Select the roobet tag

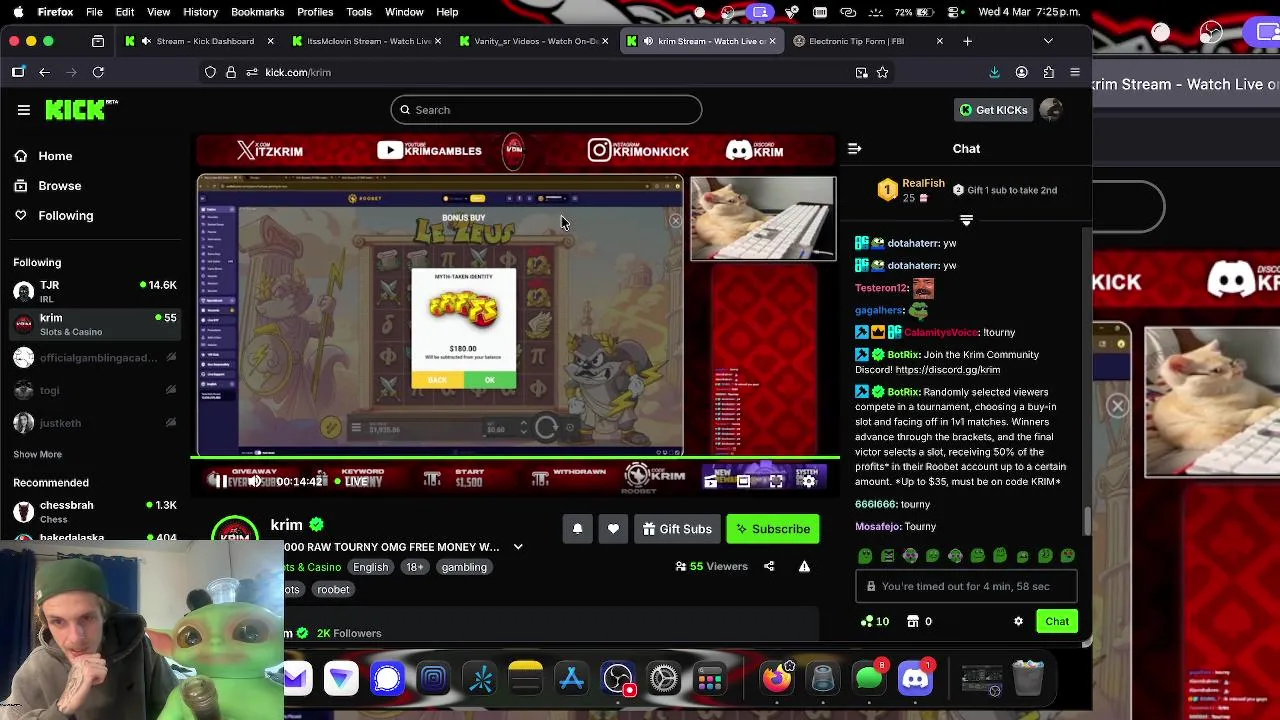click(333, 589)
